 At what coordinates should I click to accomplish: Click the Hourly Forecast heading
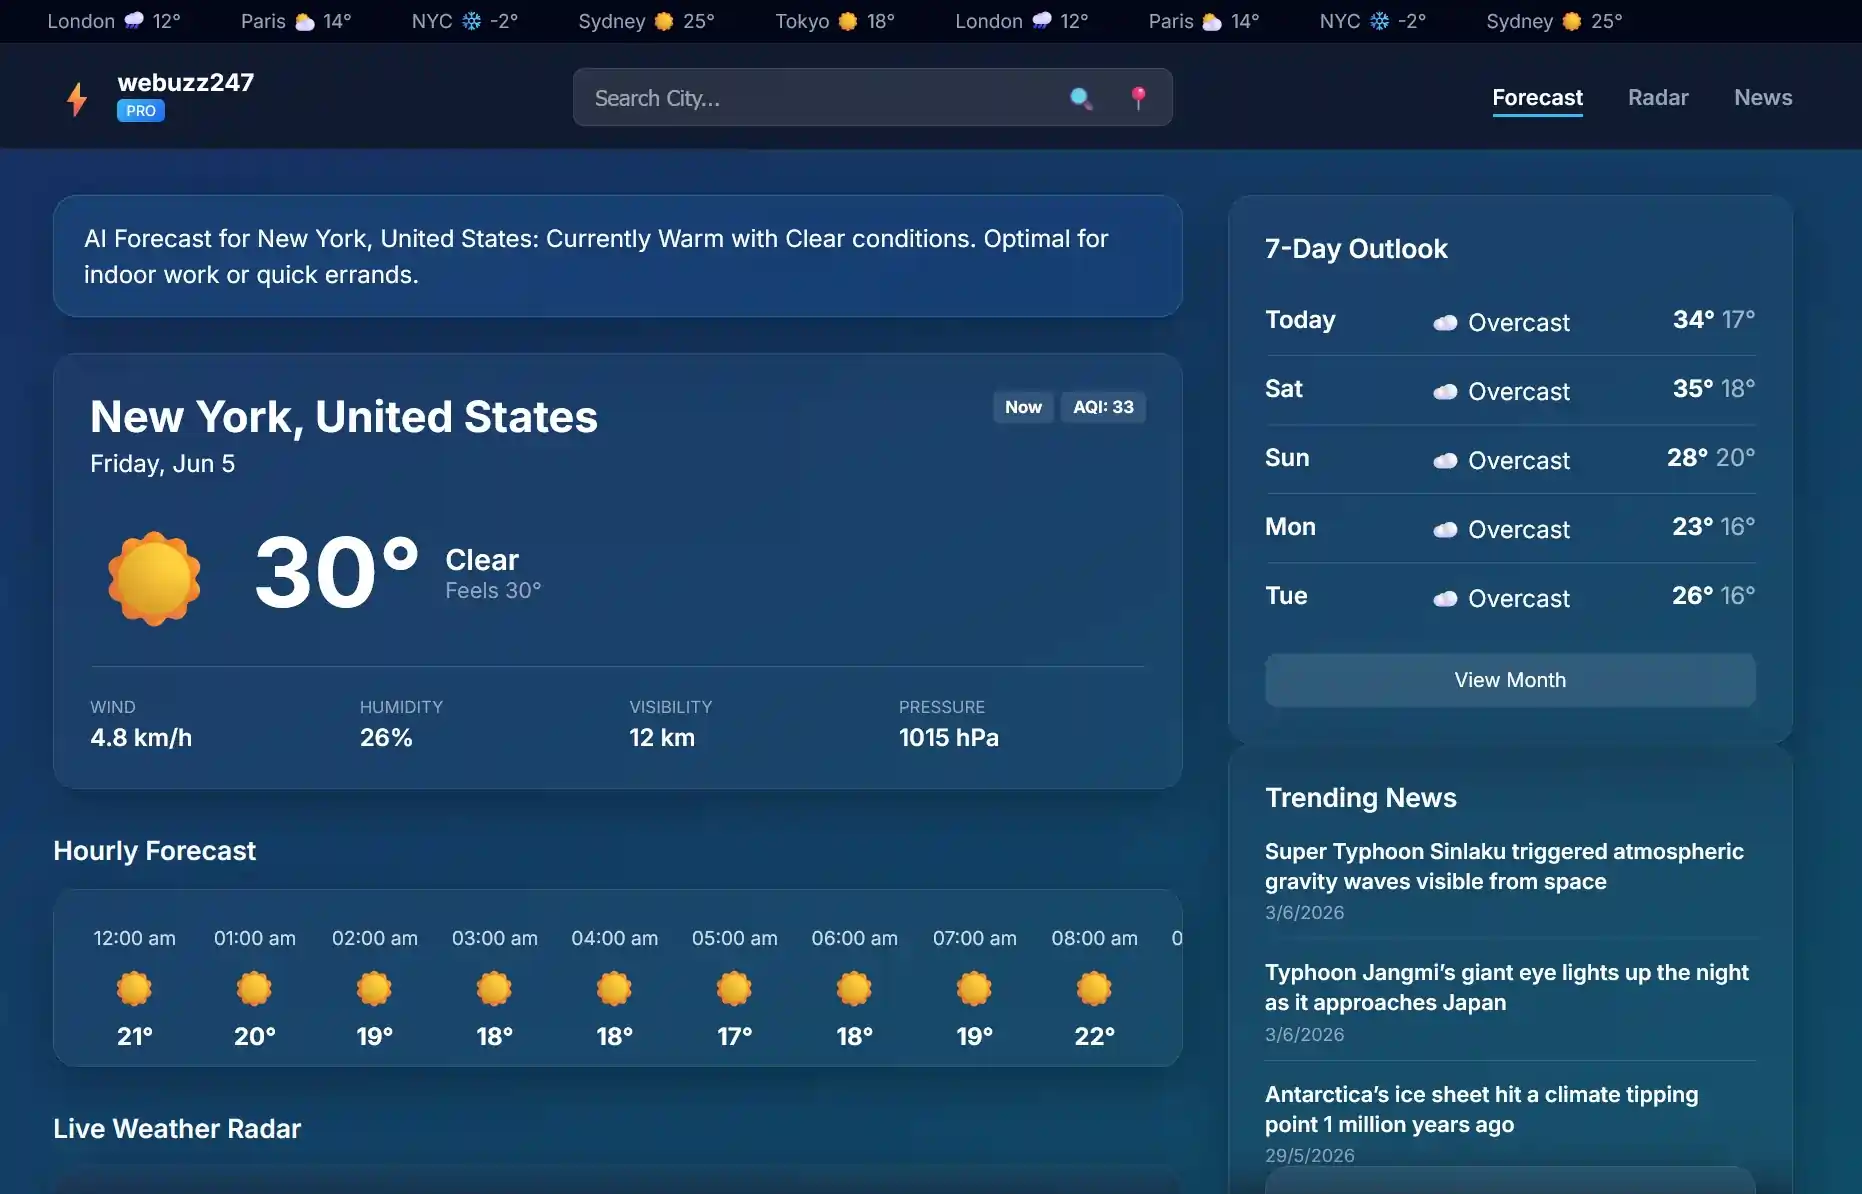coord(154,851)
